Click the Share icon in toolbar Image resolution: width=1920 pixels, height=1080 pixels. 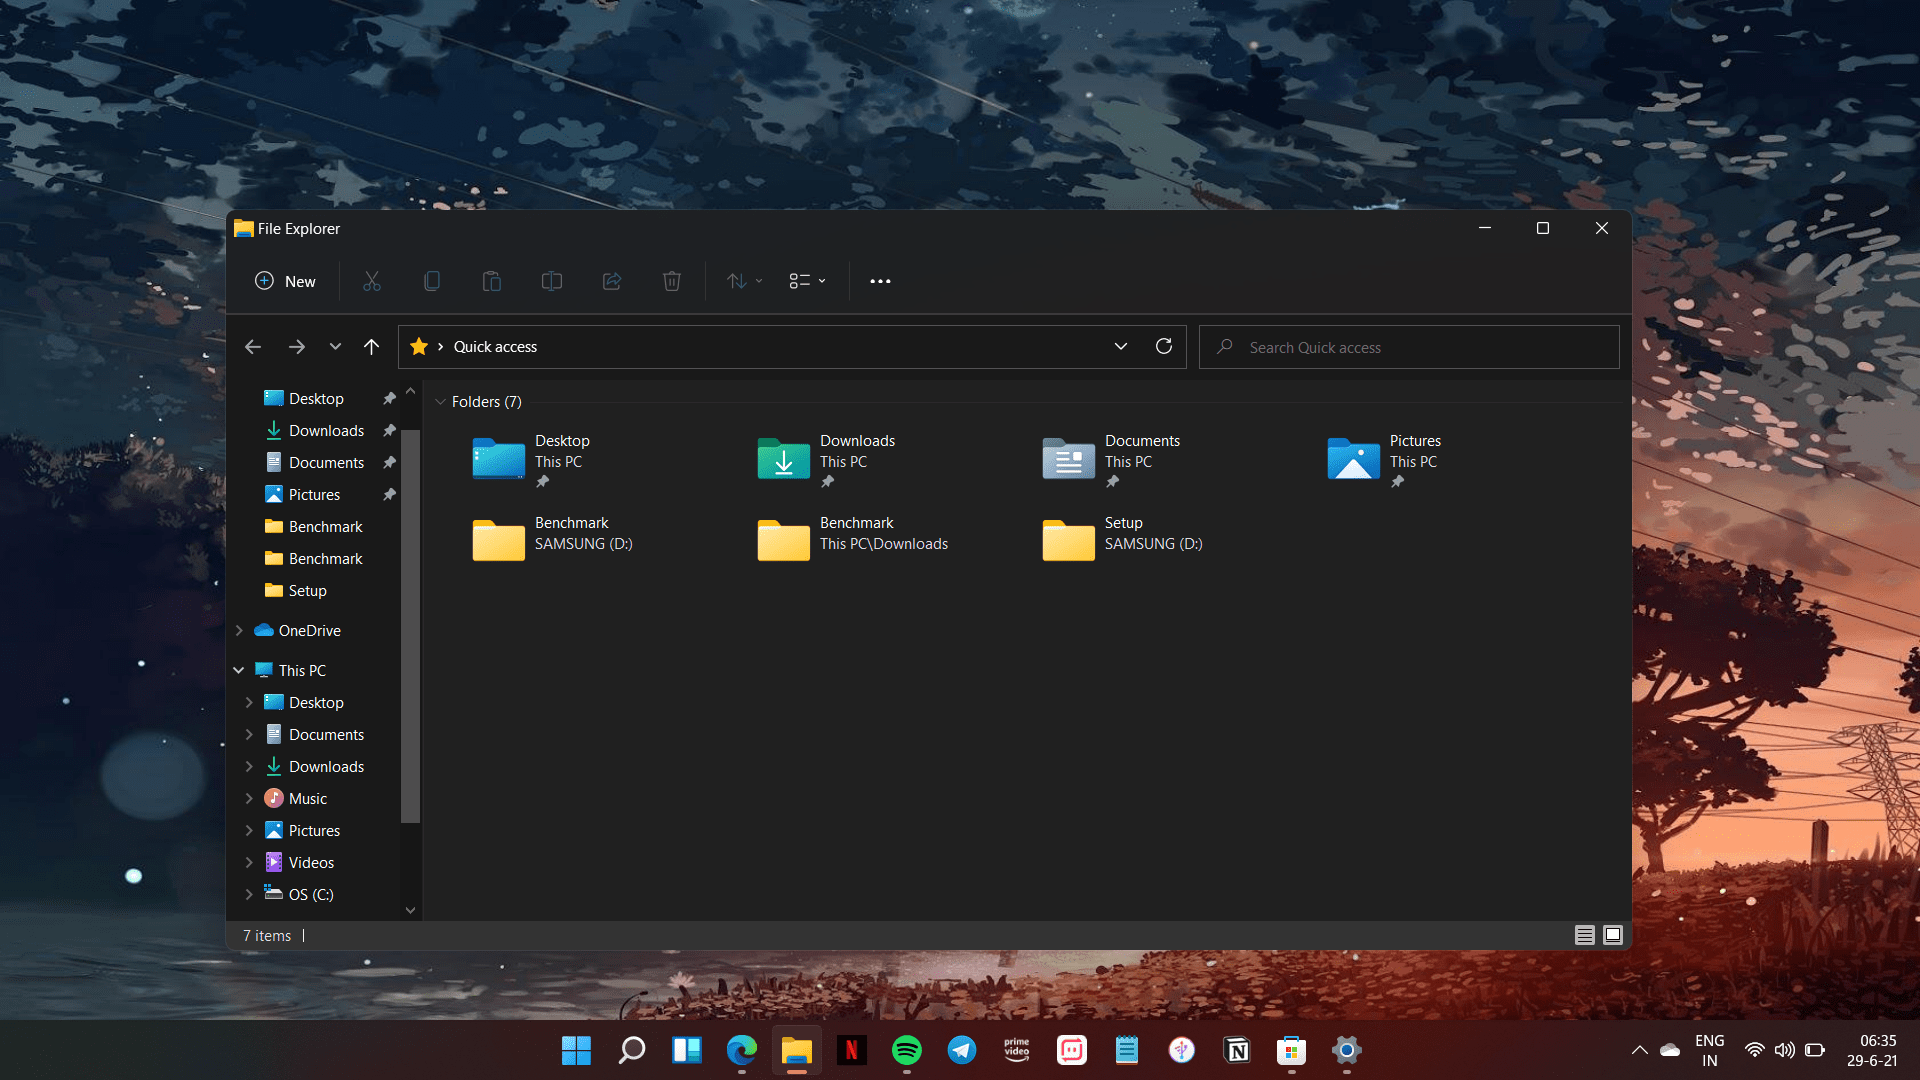pyautogui.click(x=612, y=281)
